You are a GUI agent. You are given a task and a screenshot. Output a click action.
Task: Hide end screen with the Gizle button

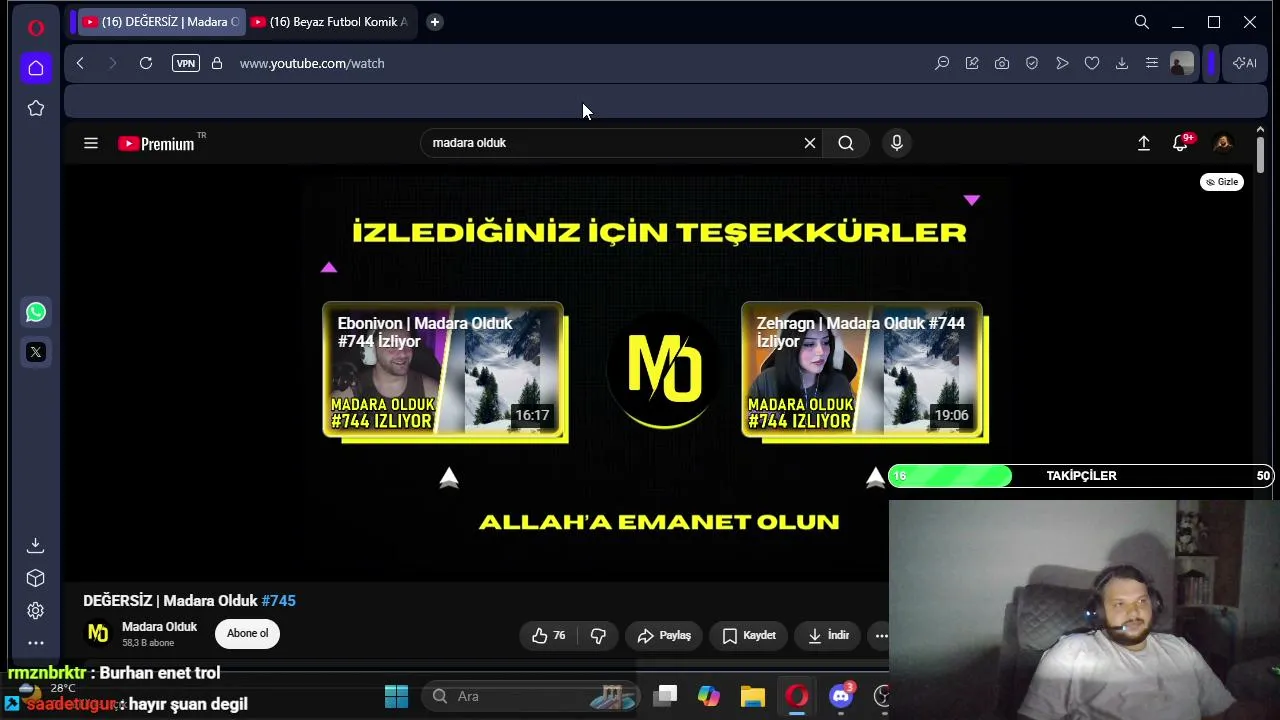click(1222, 182)
